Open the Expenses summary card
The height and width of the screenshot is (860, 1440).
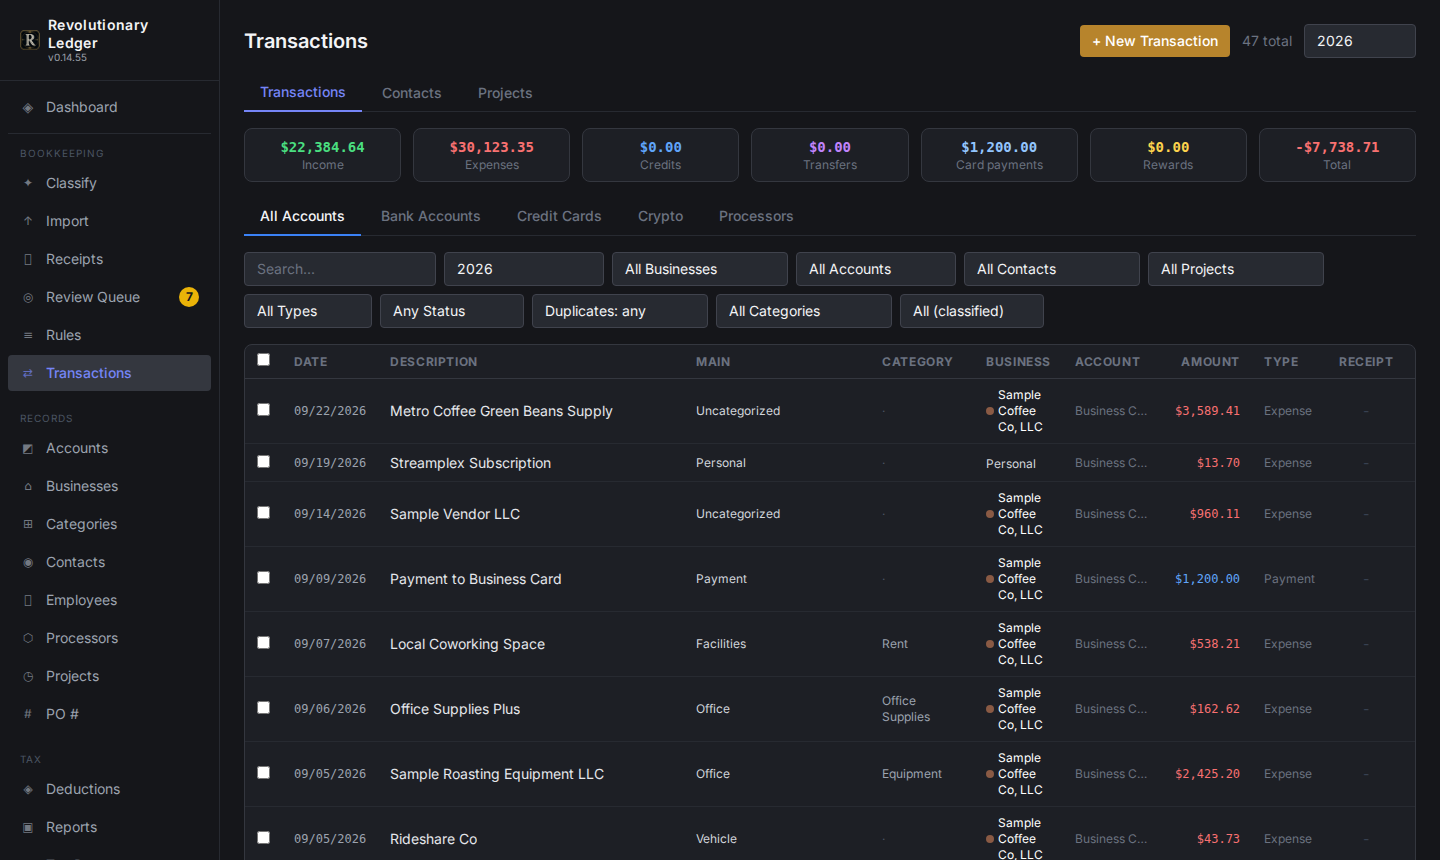click(x=491, y=155)
